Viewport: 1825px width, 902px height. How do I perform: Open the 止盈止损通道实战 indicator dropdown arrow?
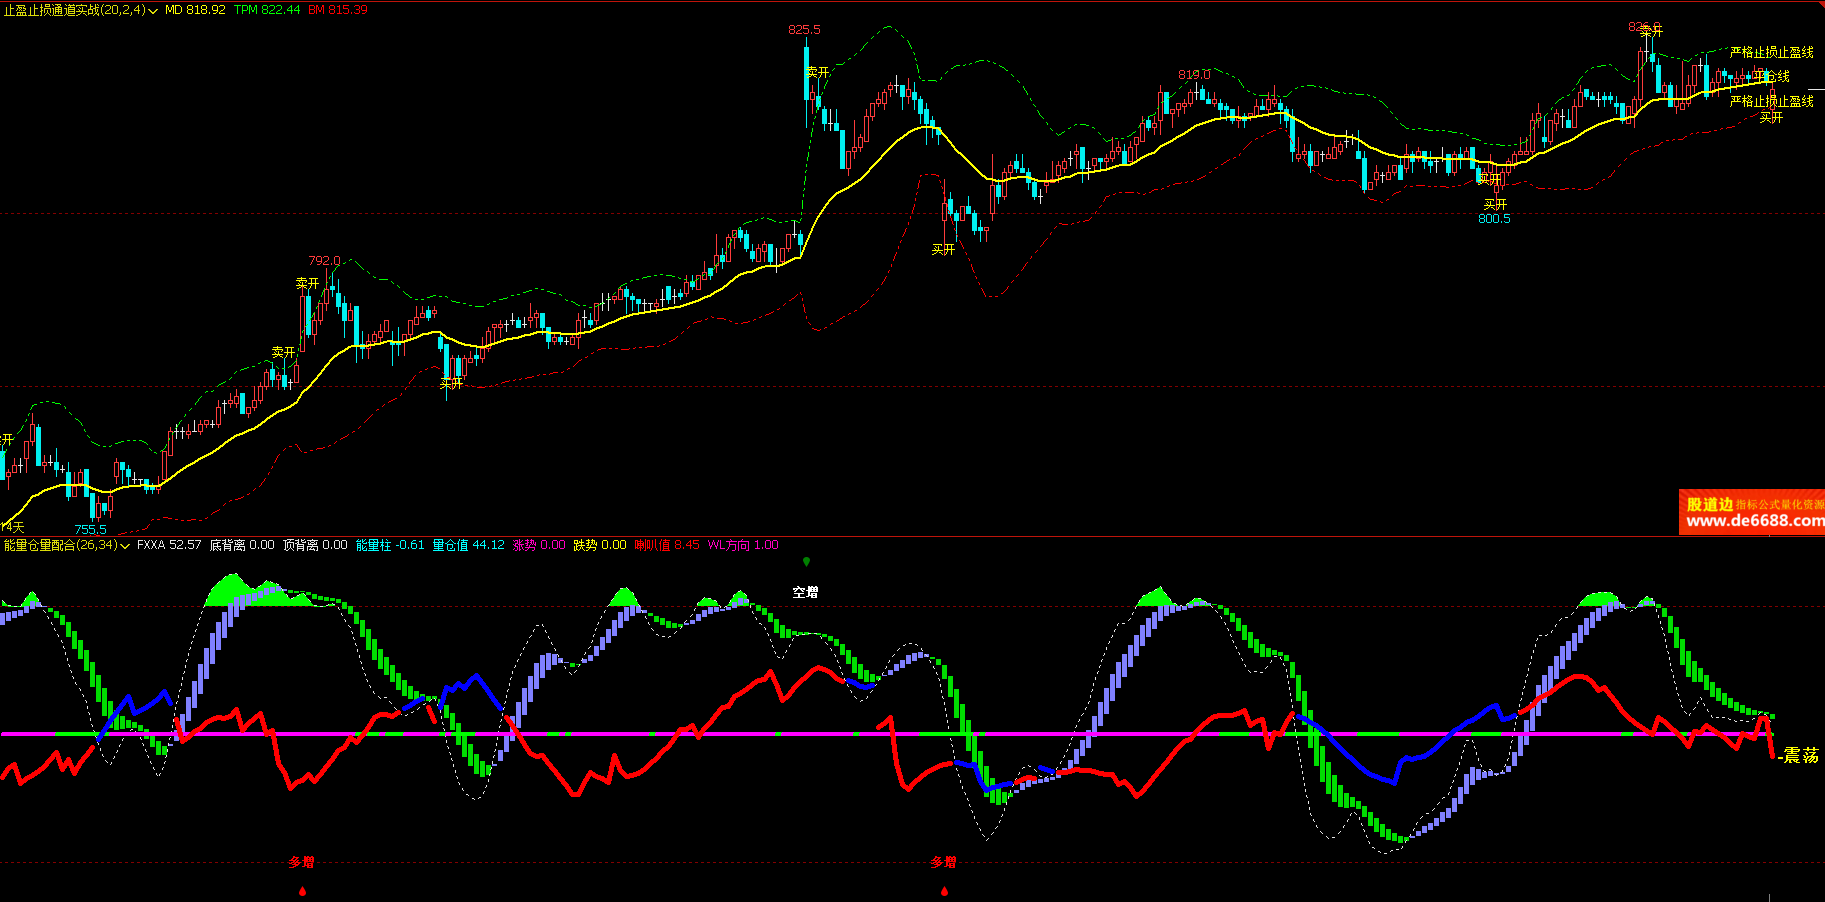tap(153, 10)
